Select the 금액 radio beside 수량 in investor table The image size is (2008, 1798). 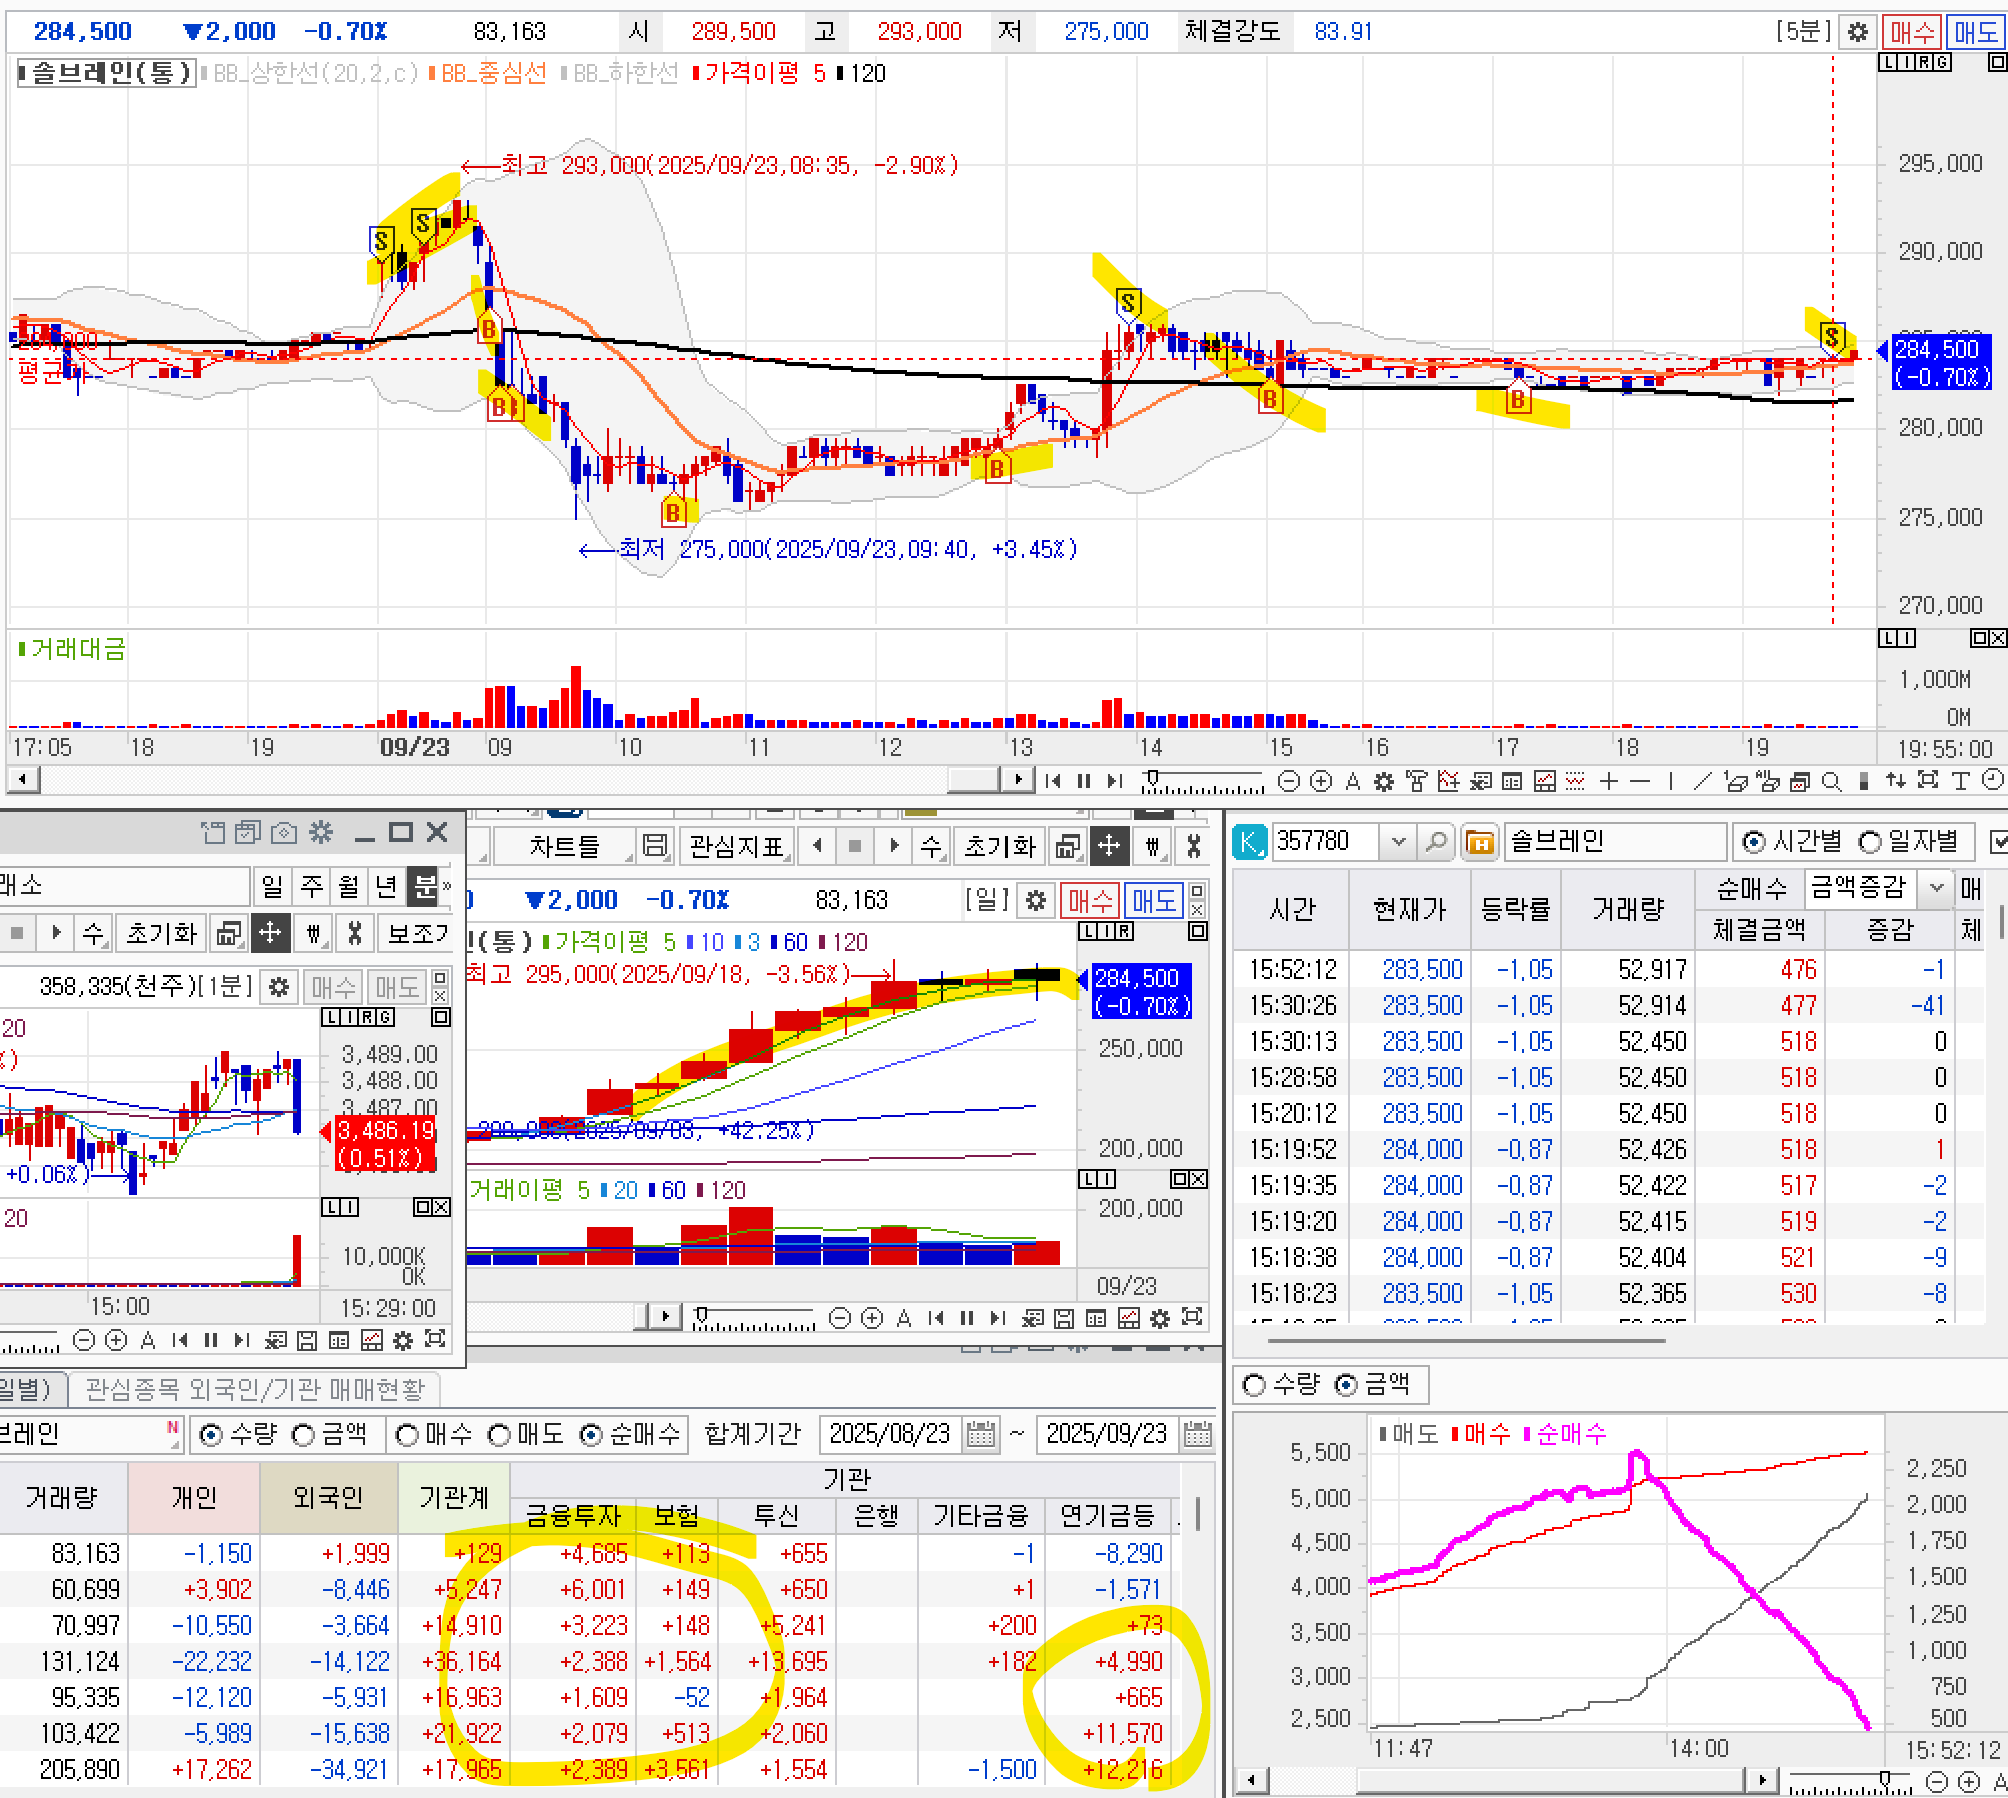pyautogui.click(x=303, y=1435)
